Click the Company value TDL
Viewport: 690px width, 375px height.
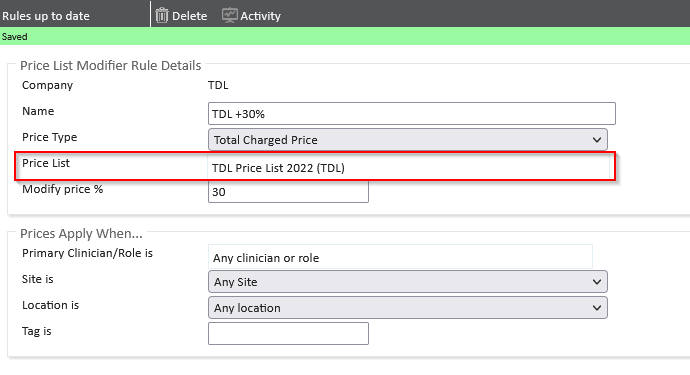click(x=218, y=85)
